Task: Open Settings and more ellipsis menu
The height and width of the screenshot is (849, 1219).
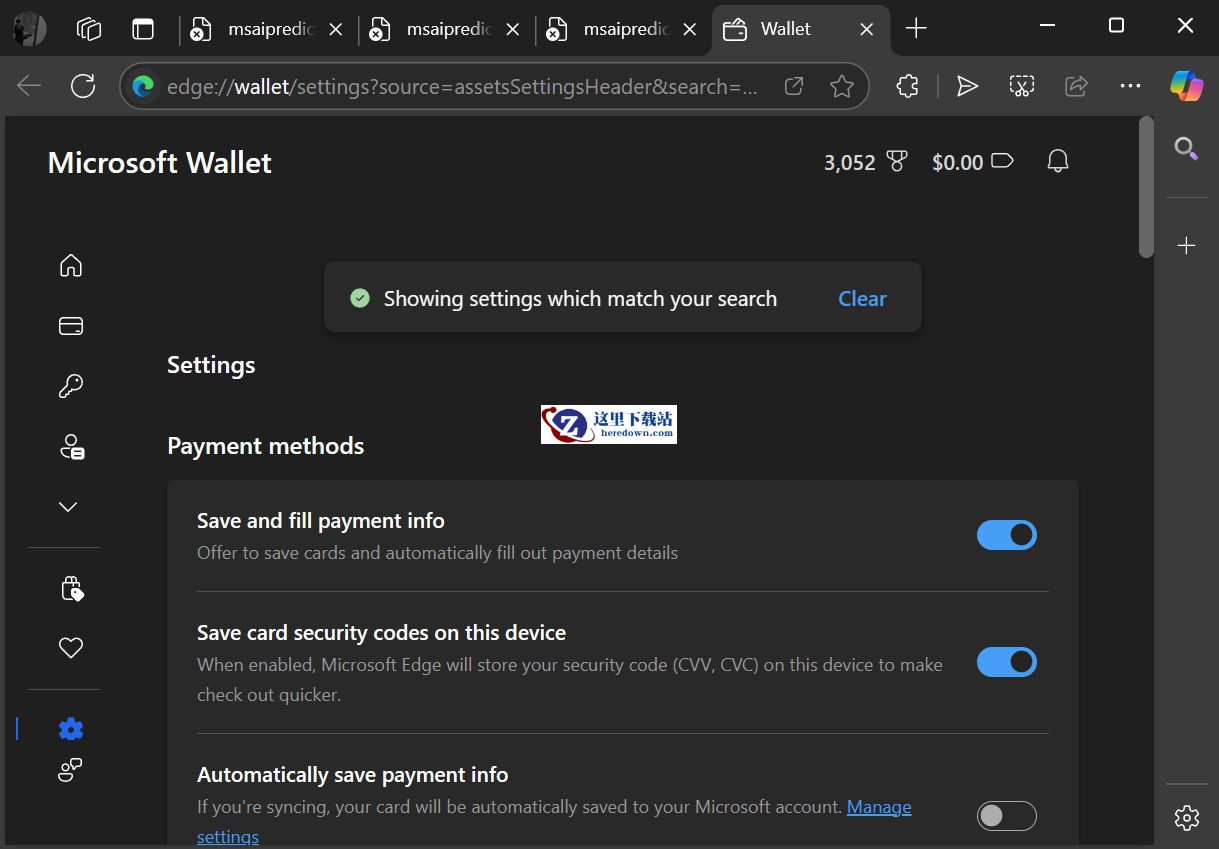Action: coord(1130,86)
